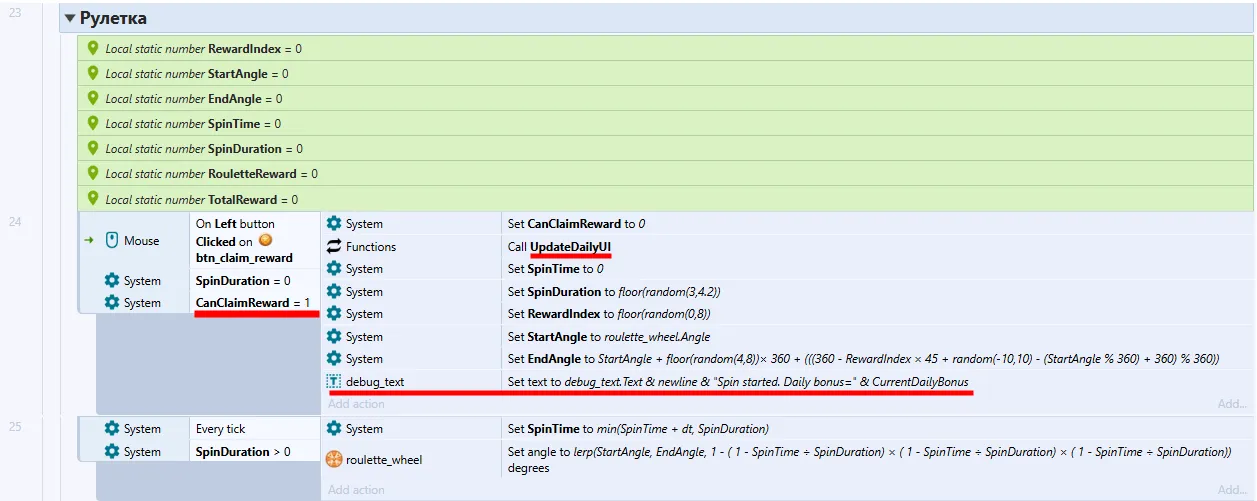Click gear icon of Set SpinTime min action
The image size is (1257, 501).
click(334, 428)
